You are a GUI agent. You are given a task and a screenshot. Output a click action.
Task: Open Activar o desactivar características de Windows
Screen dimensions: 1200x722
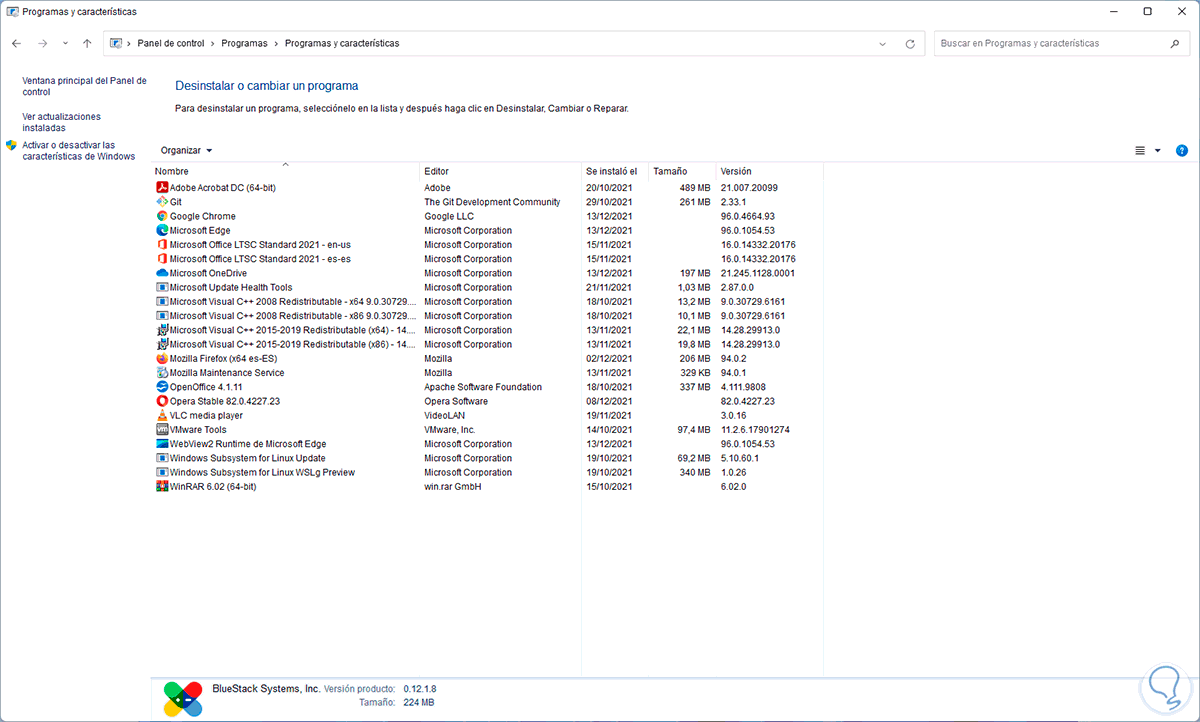point(78,151)
